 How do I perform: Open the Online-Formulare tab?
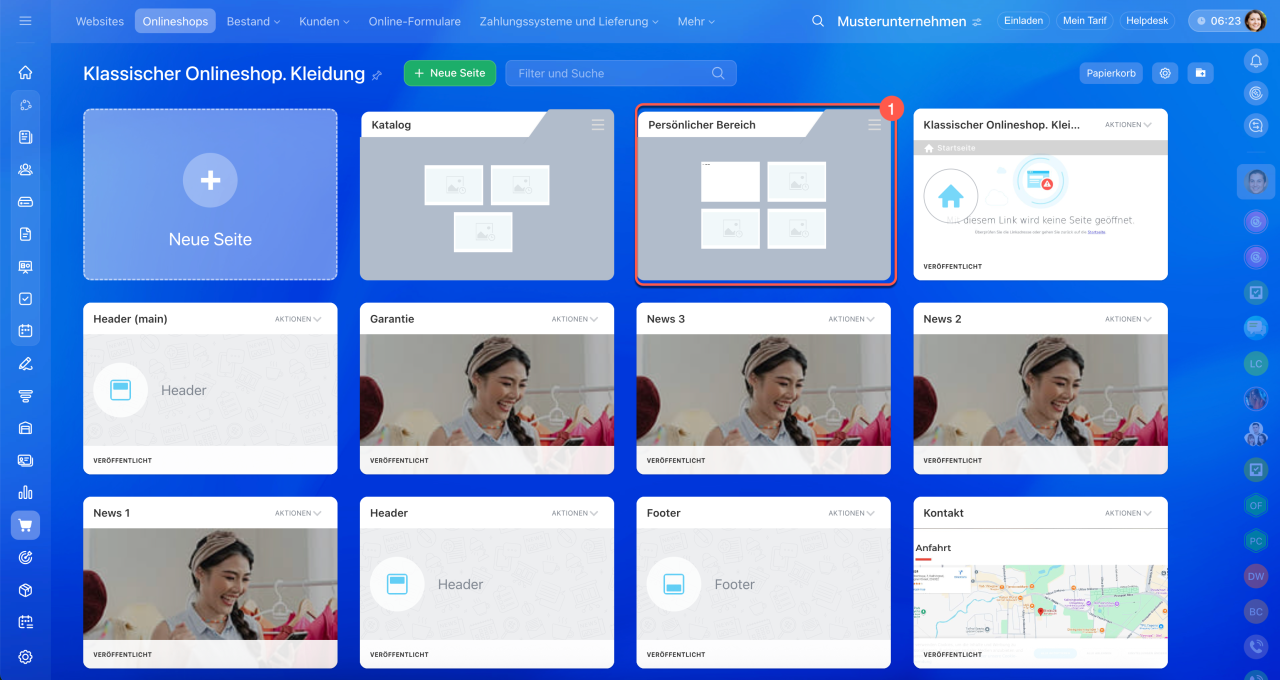[414, 21]
